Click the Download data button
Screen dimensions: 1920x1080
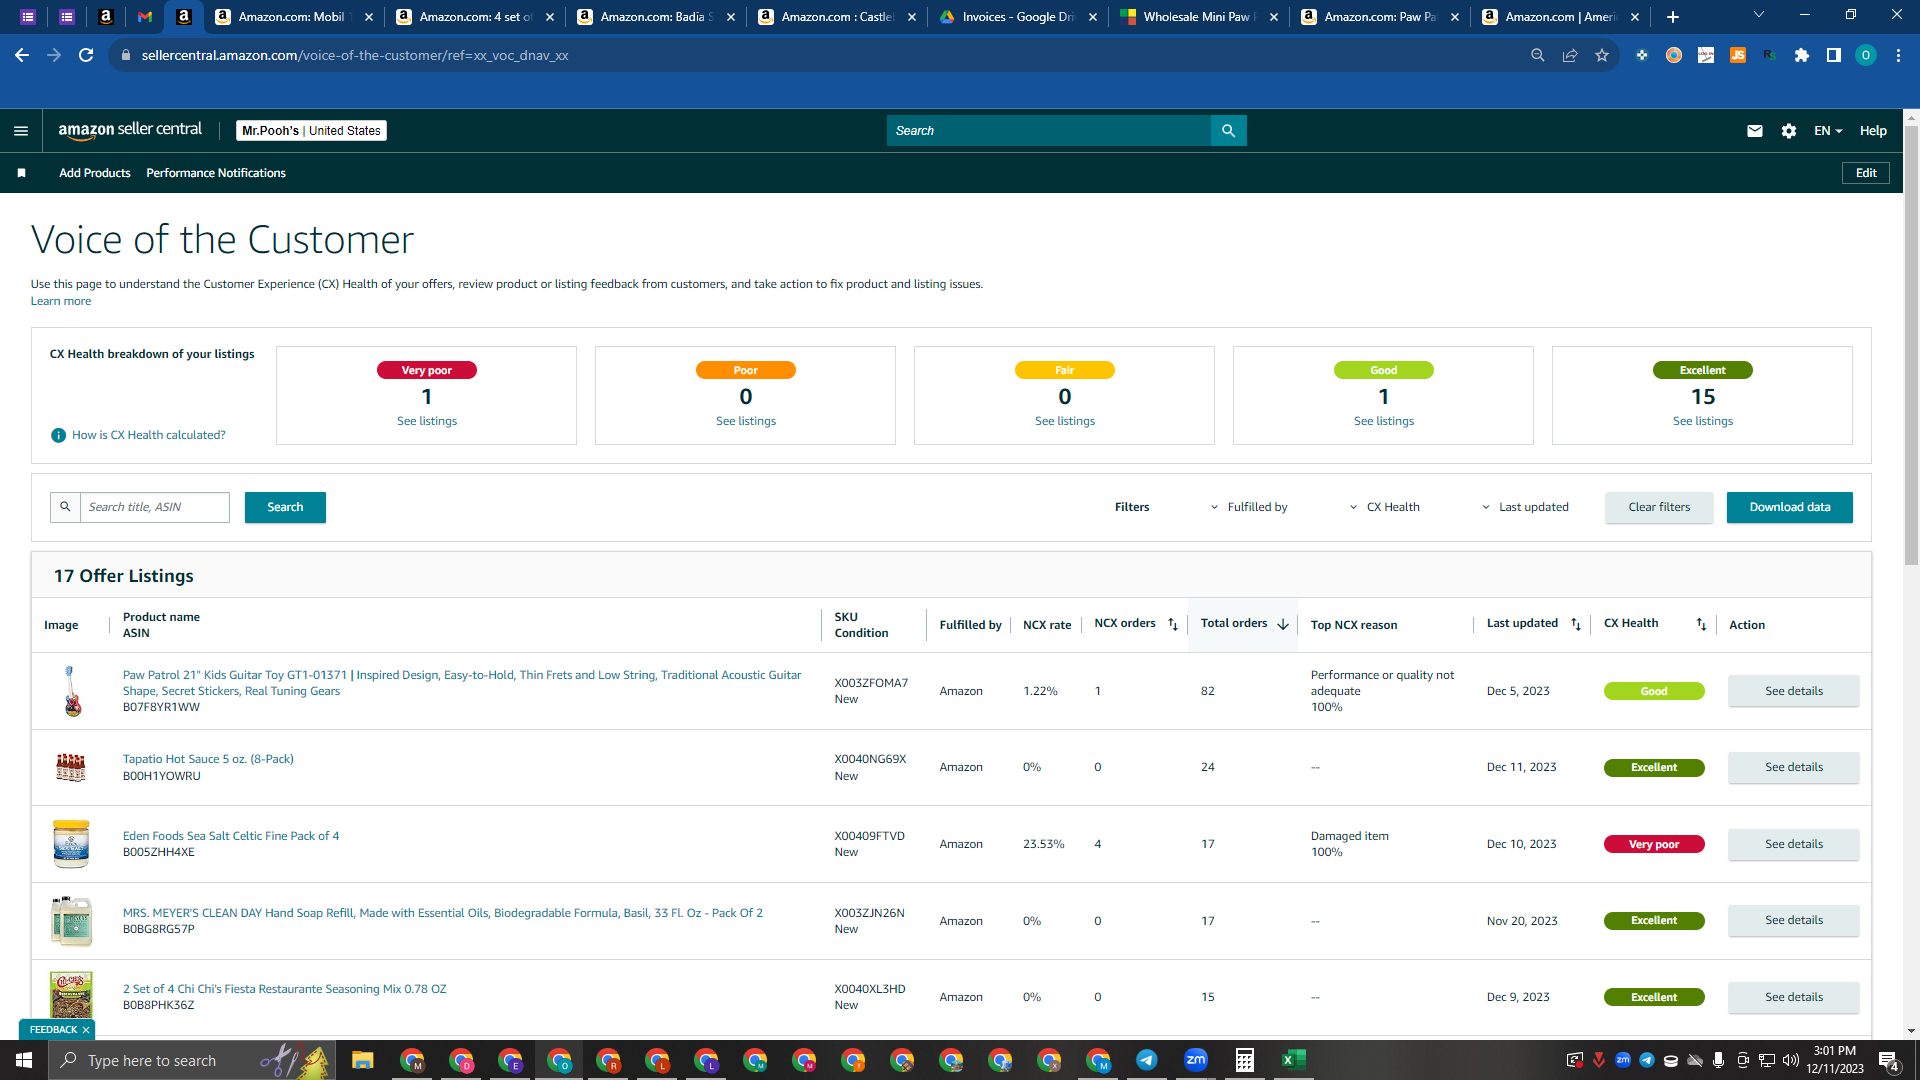click(x=1790, y=507)
